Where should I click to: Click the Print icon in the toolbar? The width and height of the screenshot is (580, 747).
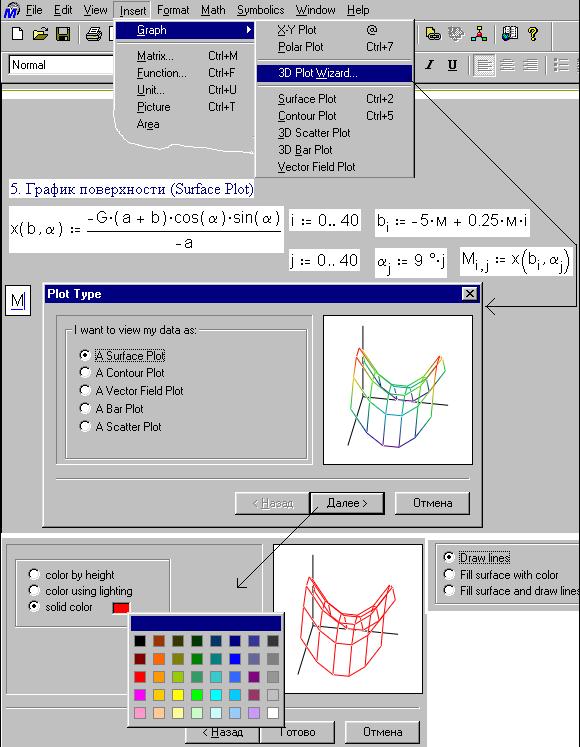94,34
